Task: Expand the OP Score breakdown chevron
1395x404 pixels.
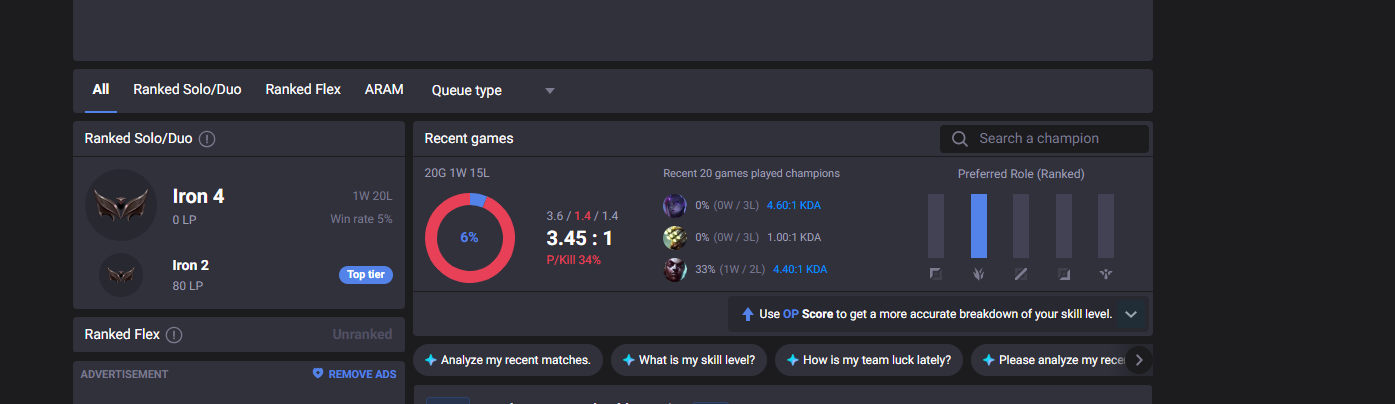Action: 1131,314
